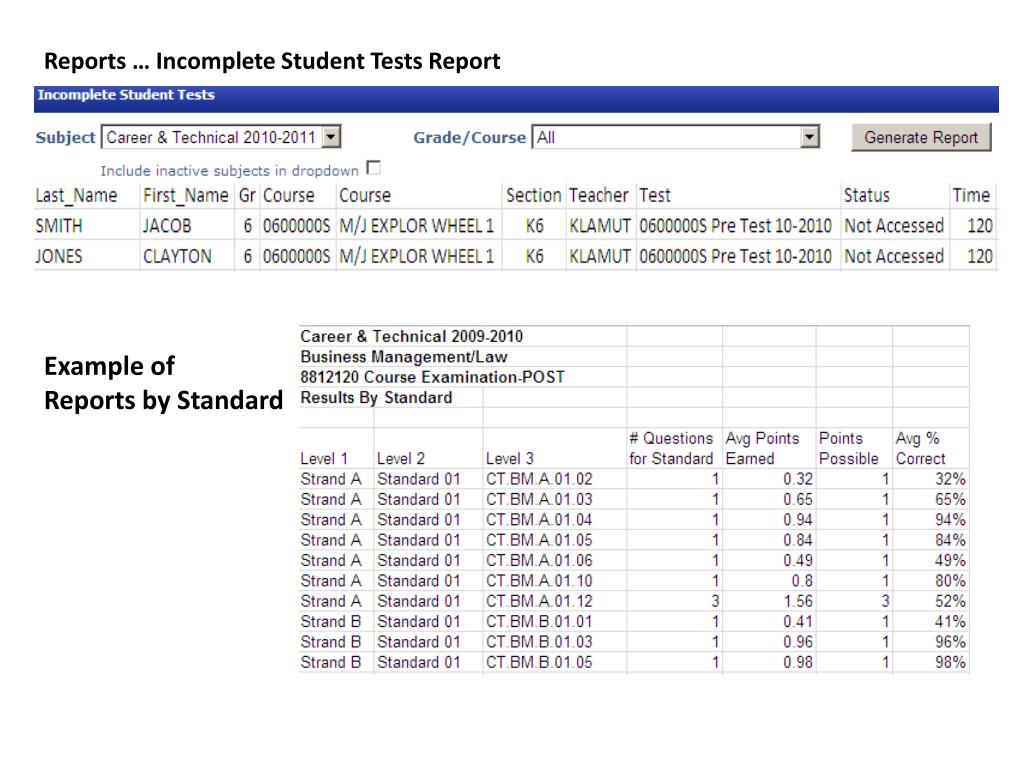1024x768 pixels.
Task: Click the Subject field showing Career & Technical 2010-2011
Action: tap(212, 138)
